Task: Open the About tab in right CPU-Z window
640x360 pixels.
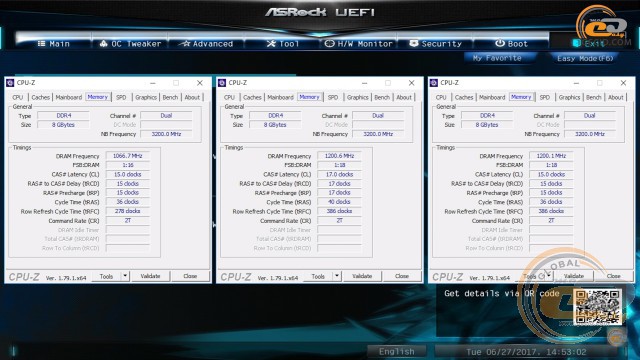Action: [616, 97]
